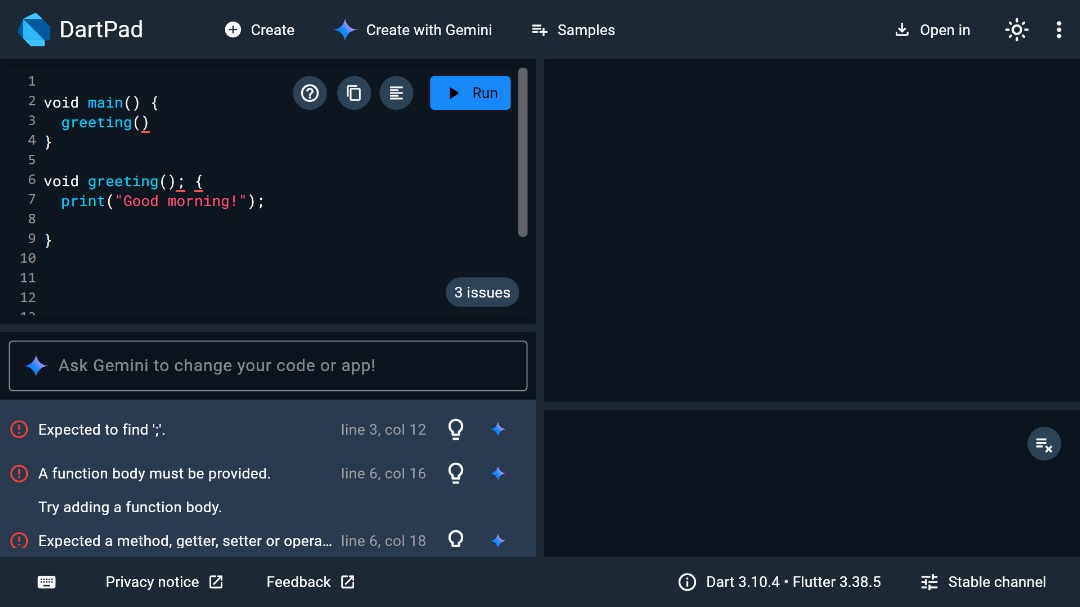Click the Ask Gemini prompt field

click(x=268, y=365)
